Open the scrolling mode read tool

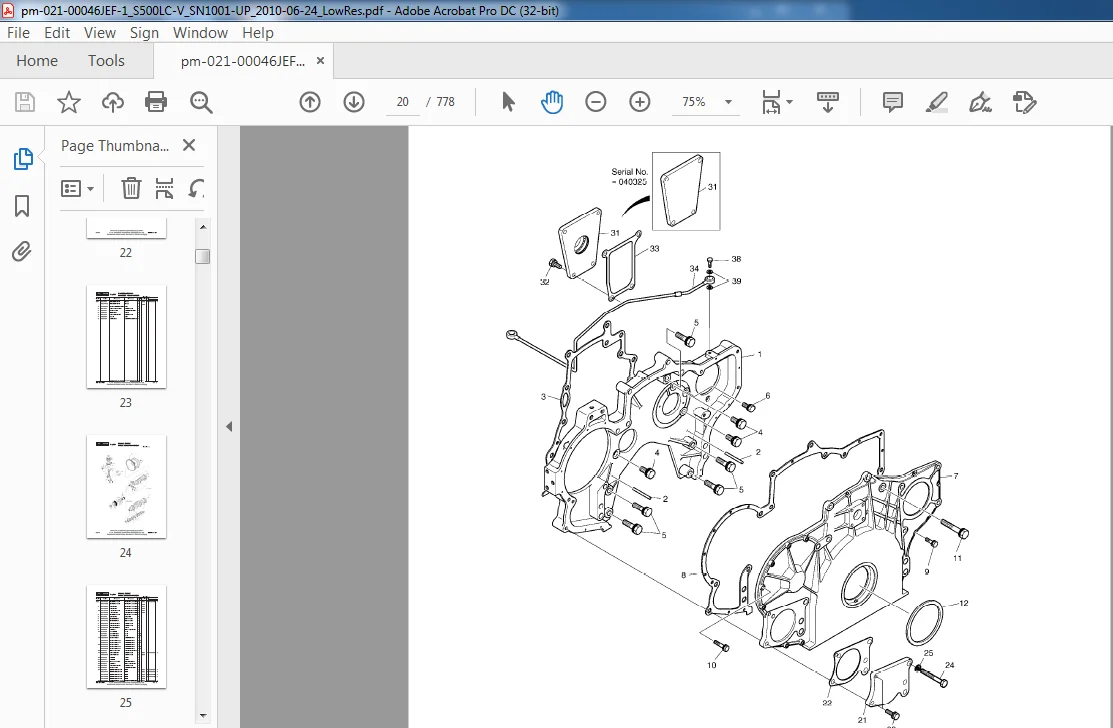tap(828, 102)
